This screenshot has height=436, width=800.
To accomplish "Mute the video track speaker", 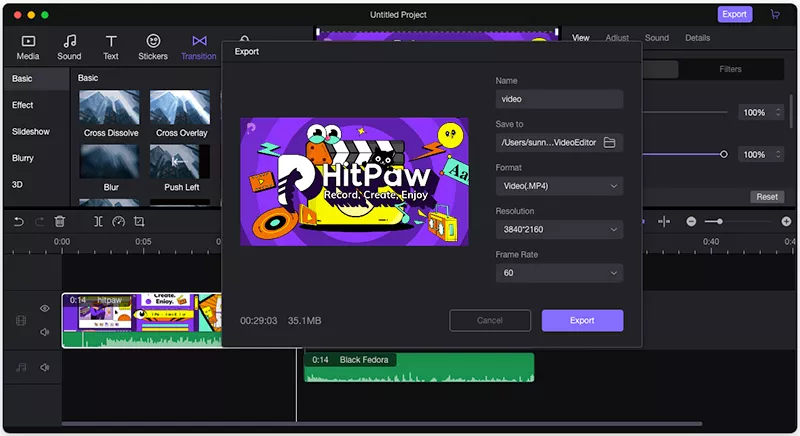I will tap(45, 332).
